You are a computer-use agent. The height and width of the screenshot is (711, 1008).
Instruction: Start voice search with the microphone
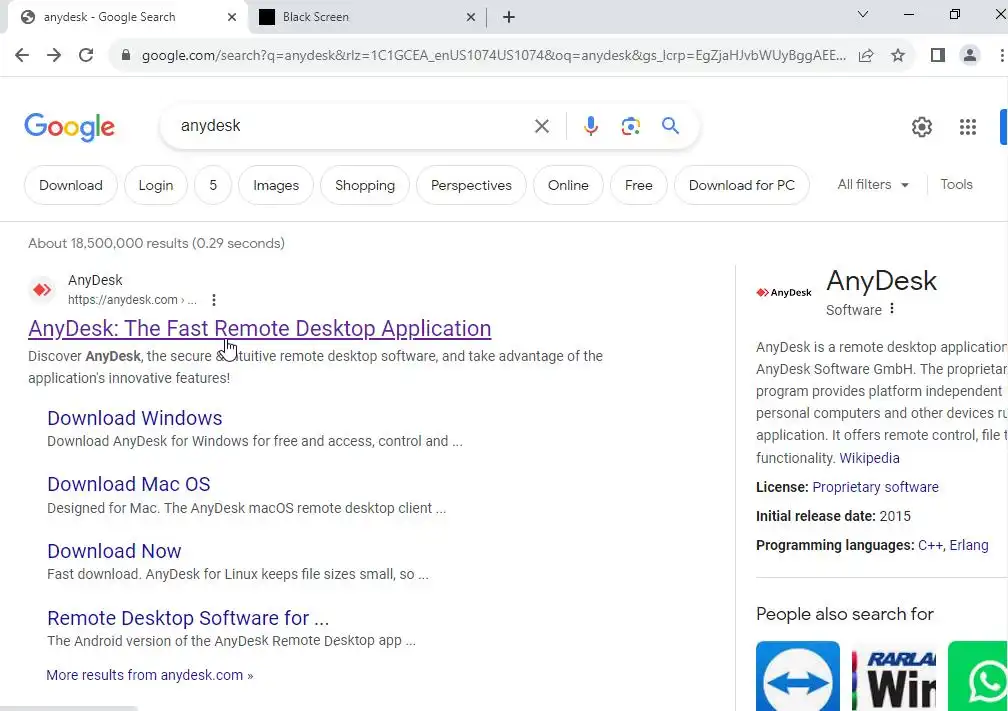tap(591, 126)
